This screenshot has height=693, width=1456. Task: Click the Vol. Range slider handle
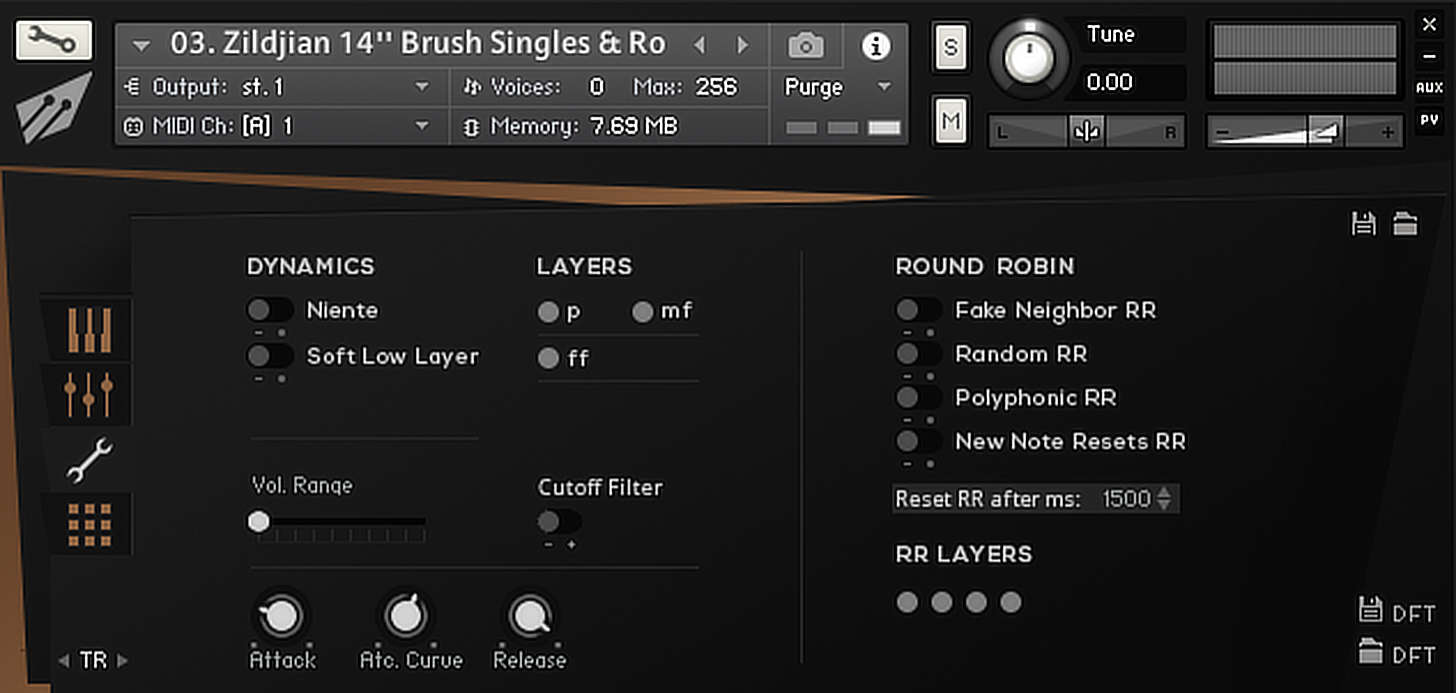tap(258, 521)
